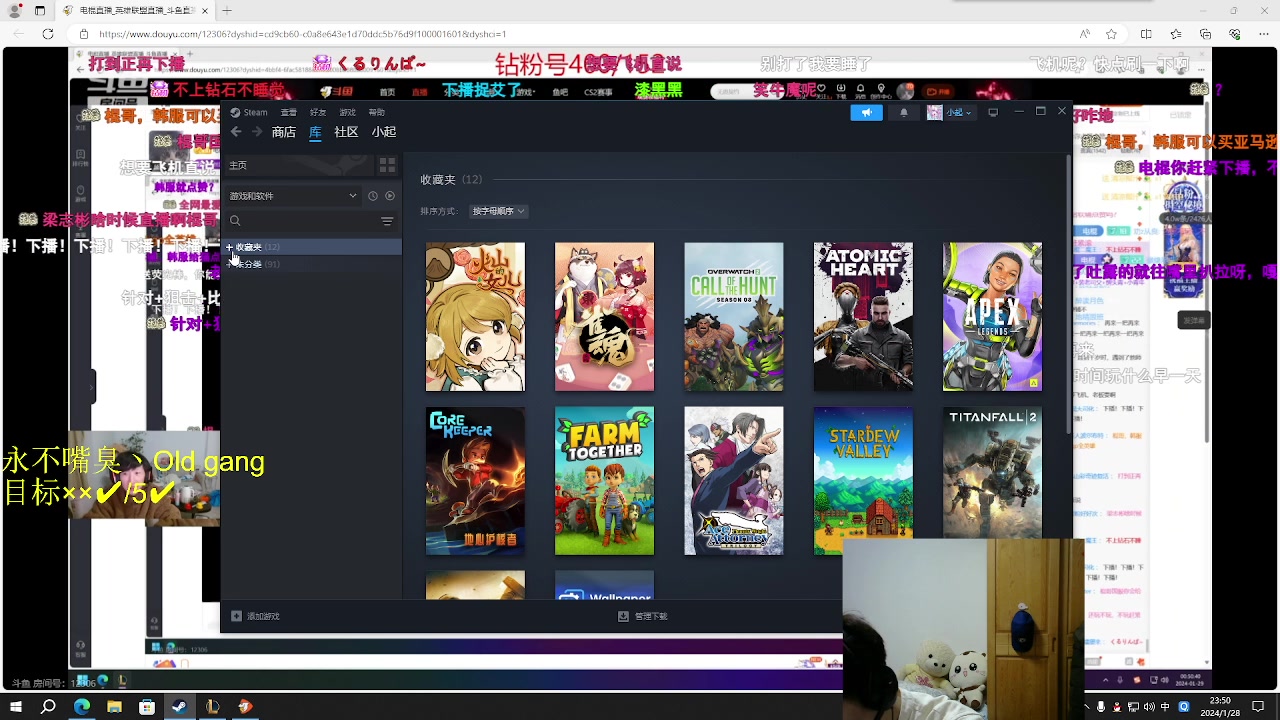Open the 按字母顺序 sort dropdown
Viewport: 1280px width, 720px height.
(x=498, y=211)
